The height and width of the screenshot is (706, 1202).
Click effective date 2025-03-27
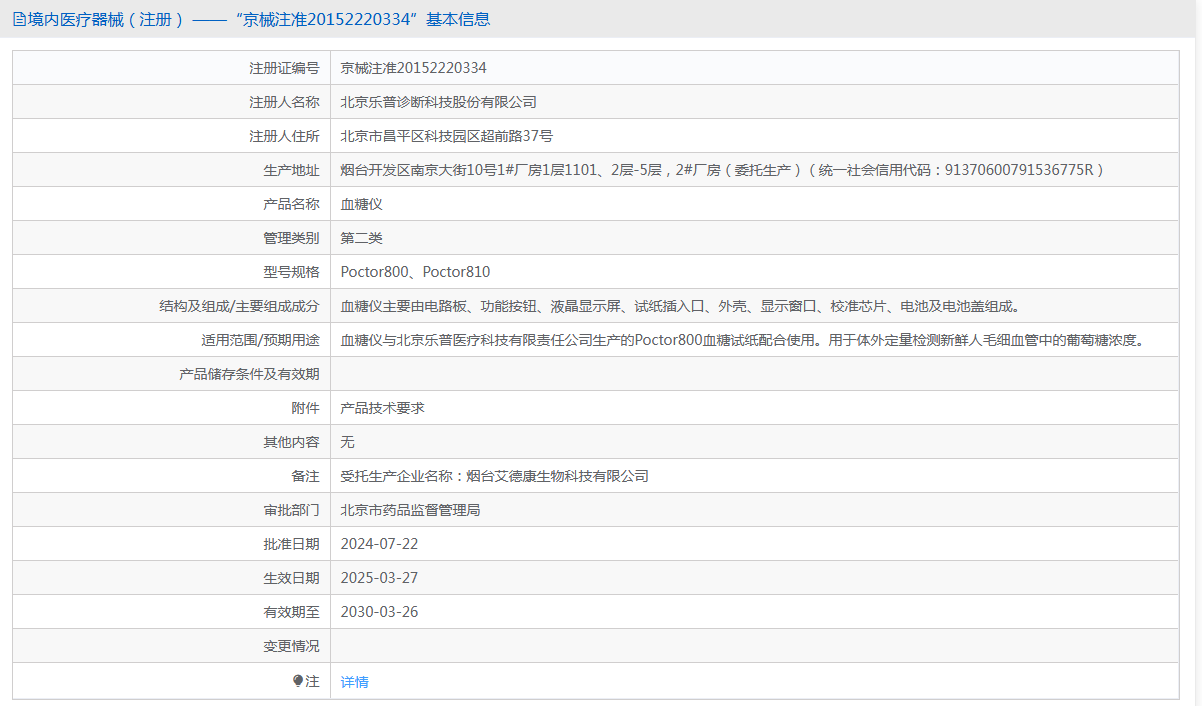379,578
